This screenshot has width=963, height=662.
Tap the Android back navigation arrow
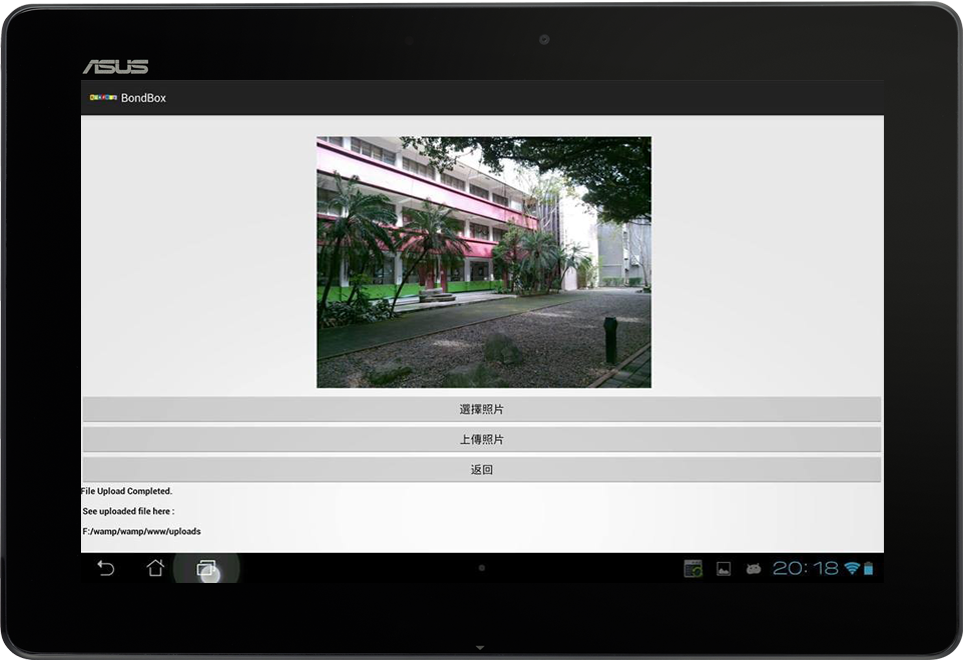[105, 568]
